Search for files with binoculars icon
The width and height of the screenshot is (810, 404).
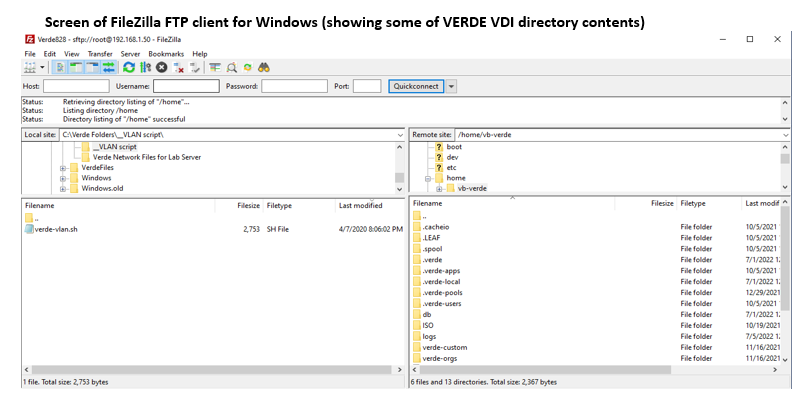pos(264,67)
